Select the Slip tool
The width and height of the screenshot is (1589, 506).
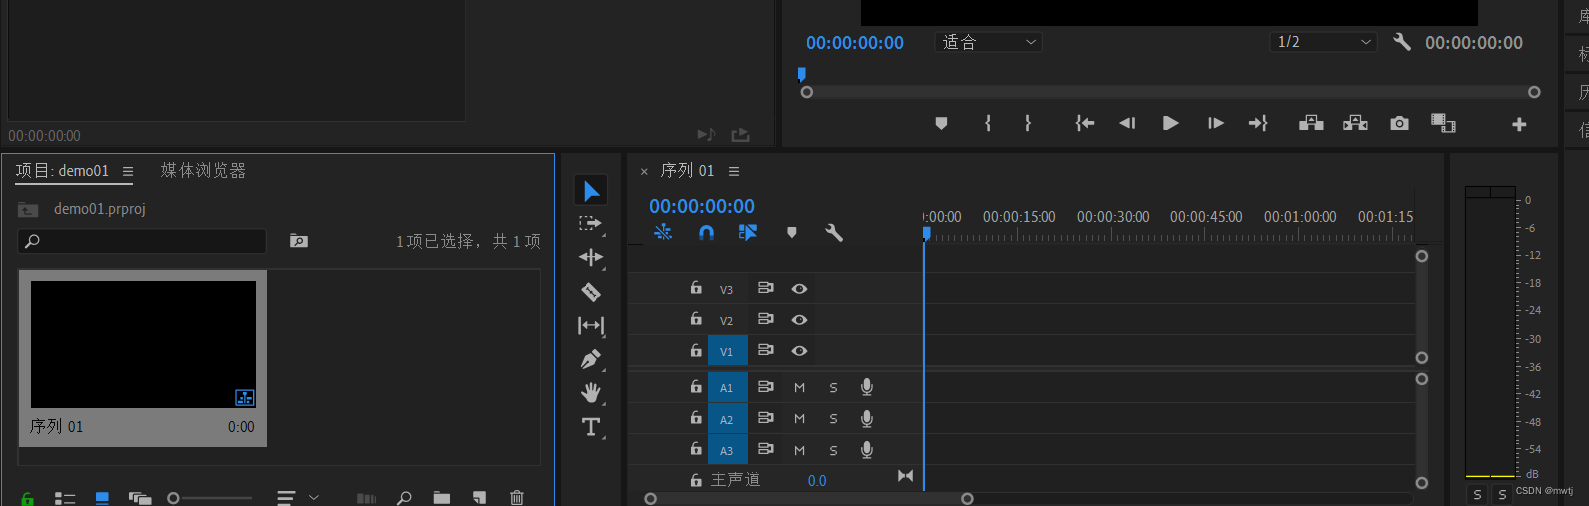click(591, 325)
